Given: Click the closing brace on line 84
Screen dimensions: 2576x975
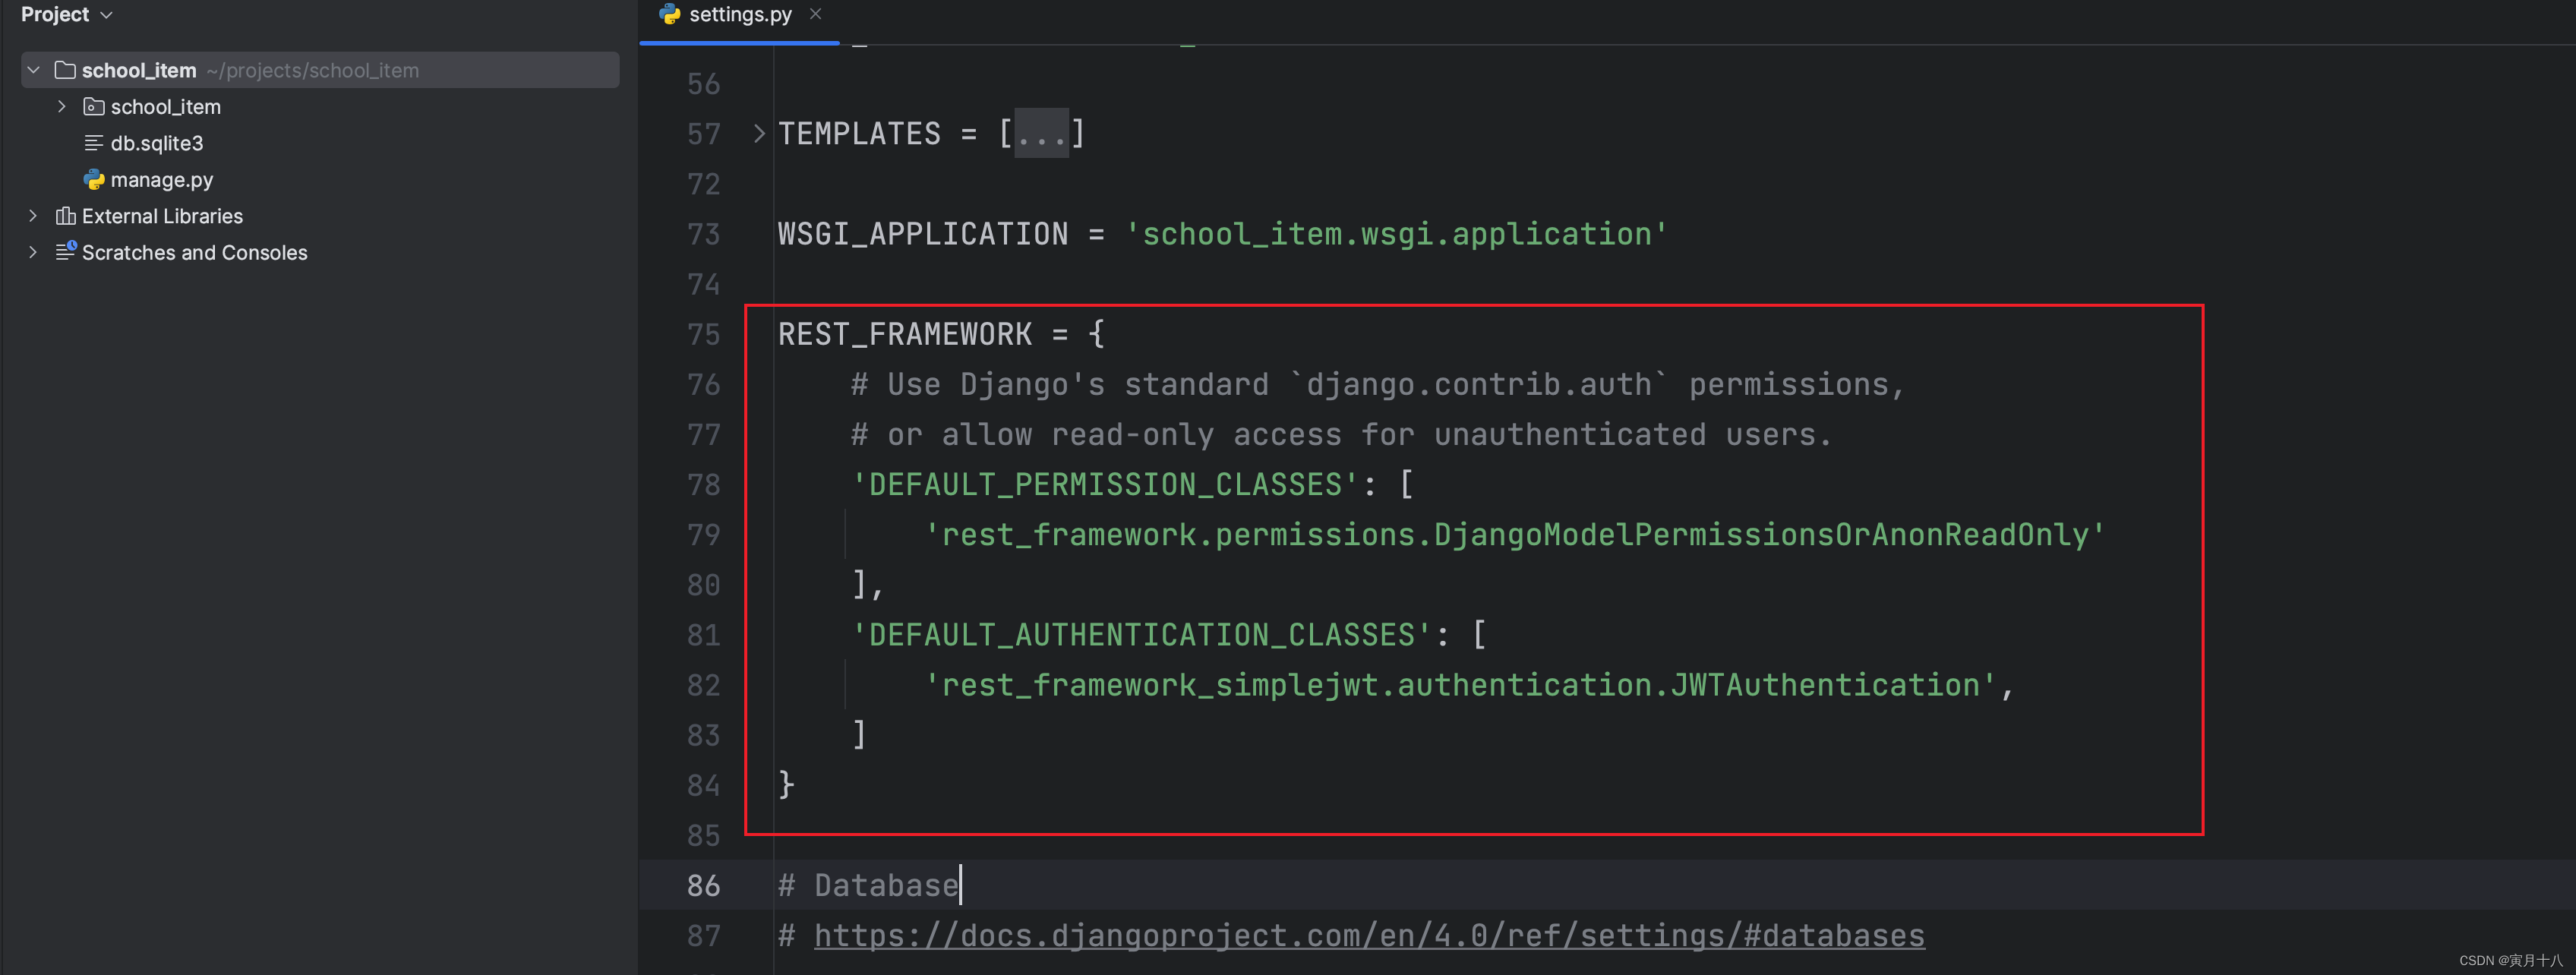Looking at the screenshot, I should coord(787,785).
